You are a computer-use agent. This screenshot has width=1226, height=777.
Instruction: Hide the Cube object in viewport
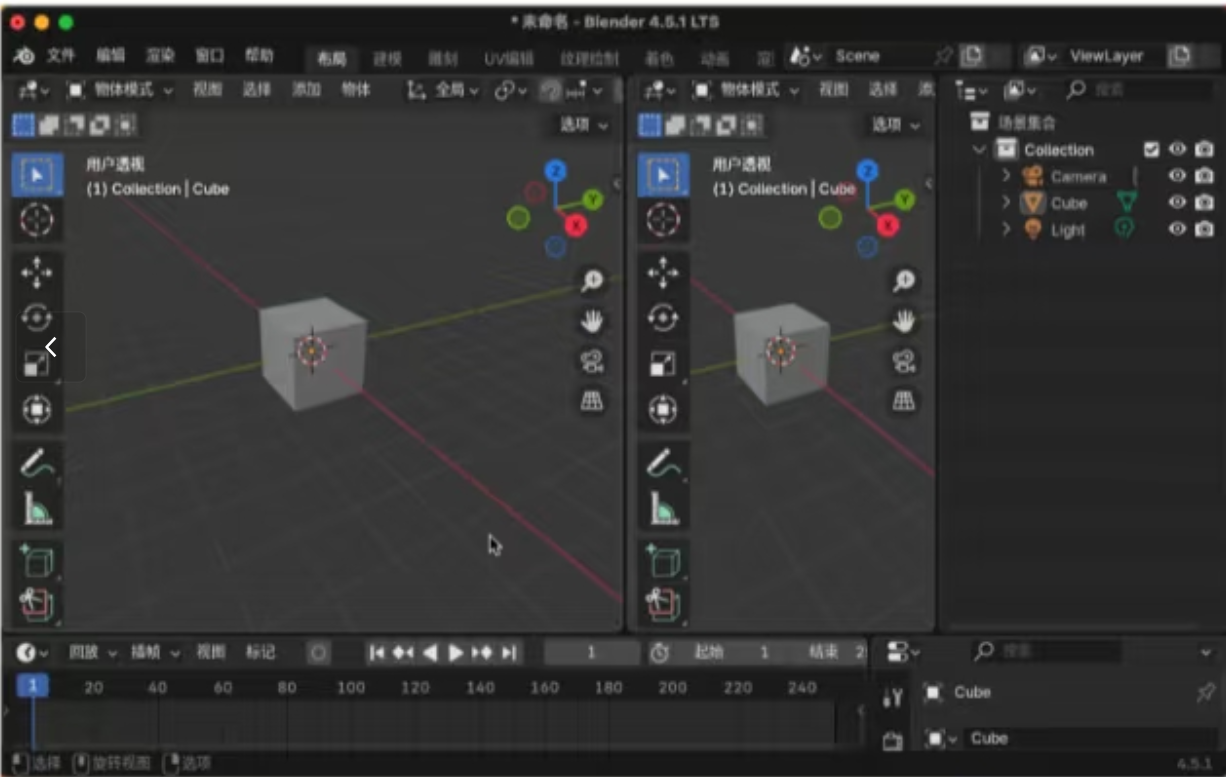1178,202
